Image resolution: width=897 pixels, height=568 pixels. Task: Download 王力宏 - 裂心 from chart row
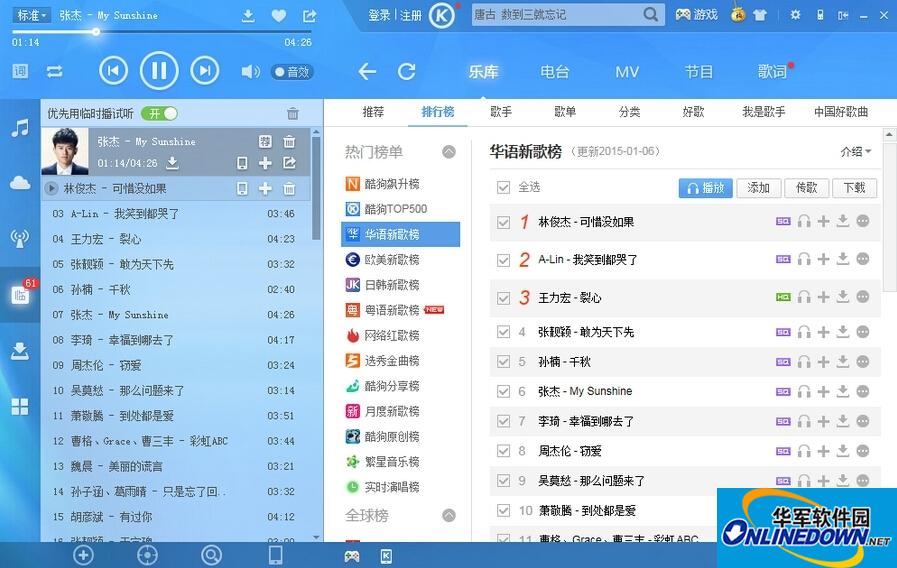843,296
